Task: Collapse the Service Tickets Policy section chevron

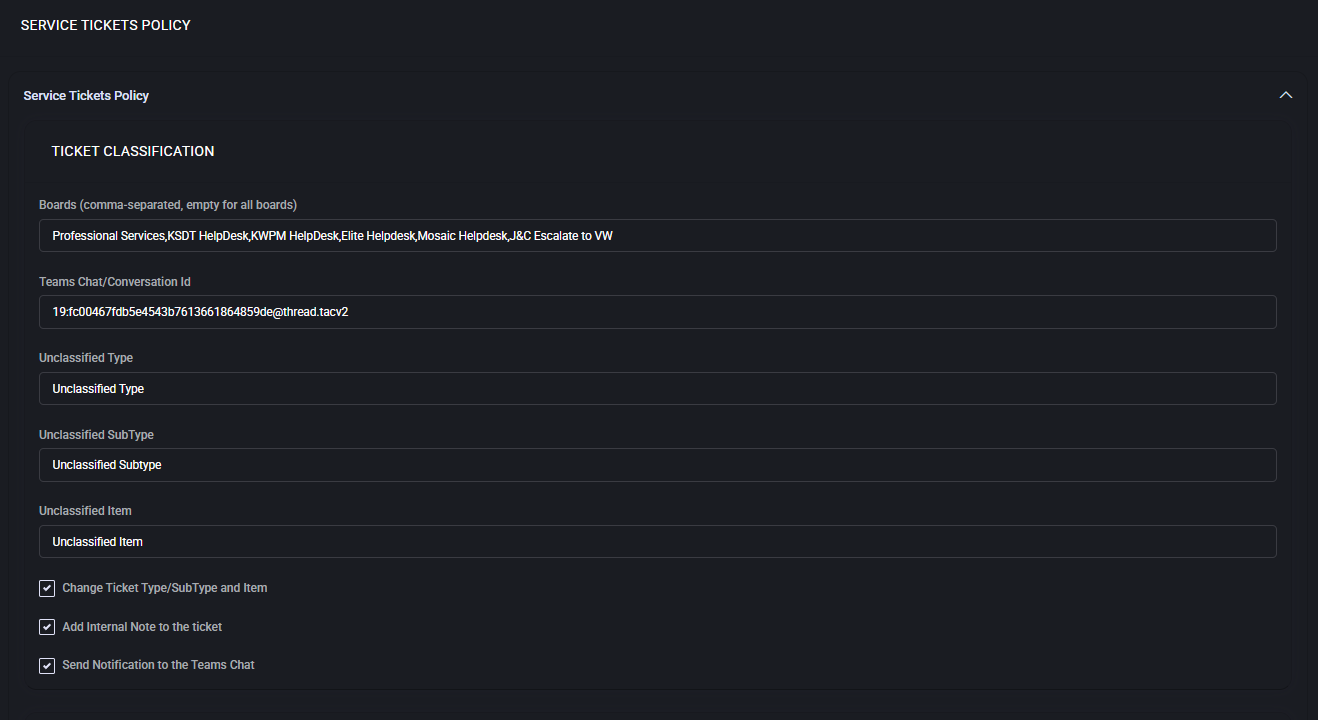Action: tap(1286, 95)
